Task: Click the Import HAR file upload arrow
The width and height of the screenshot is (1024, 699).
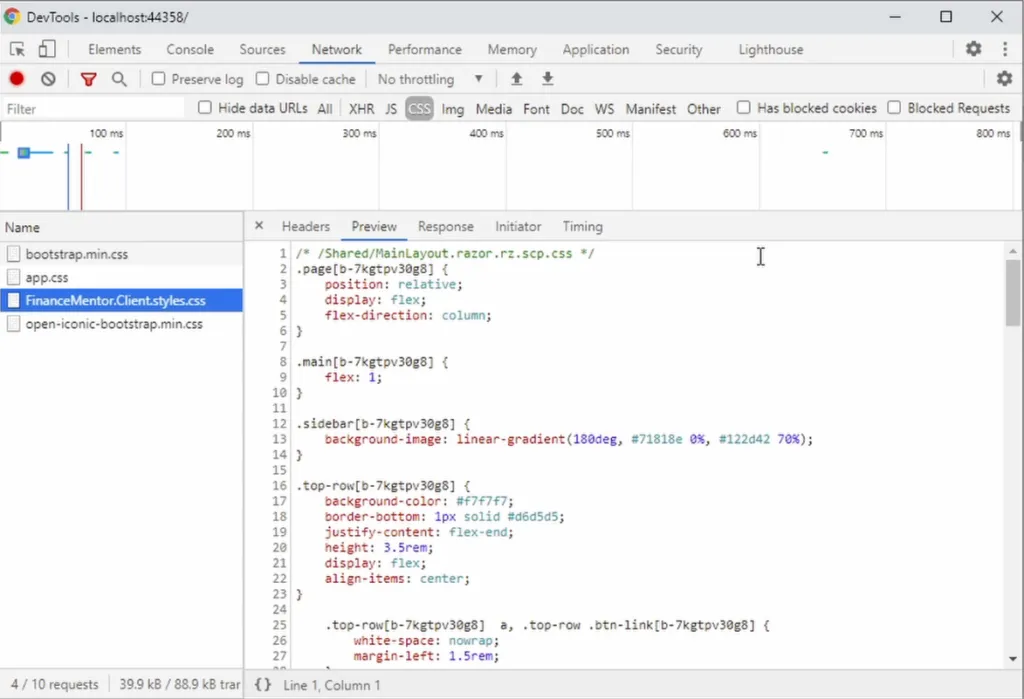Action: click(x=516, y=79)
